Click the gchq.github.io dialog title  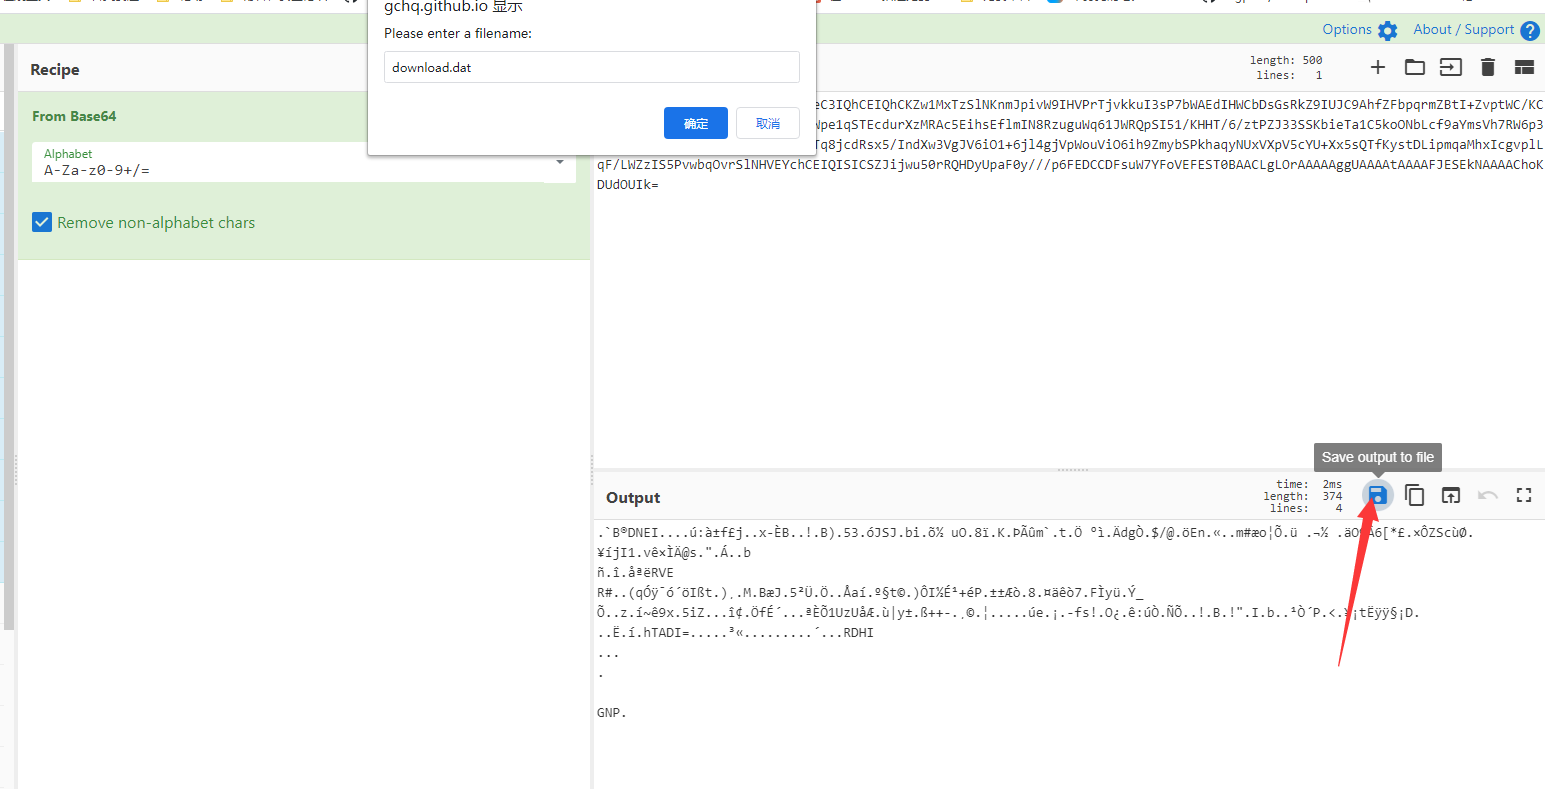pyautogui.click(x=453, y=7)
